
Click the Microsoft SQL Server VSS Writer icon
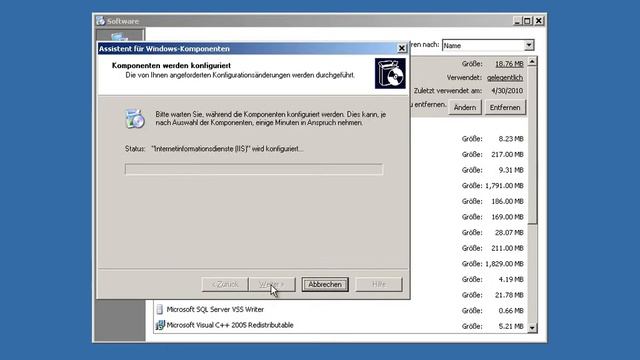point(160,309)
